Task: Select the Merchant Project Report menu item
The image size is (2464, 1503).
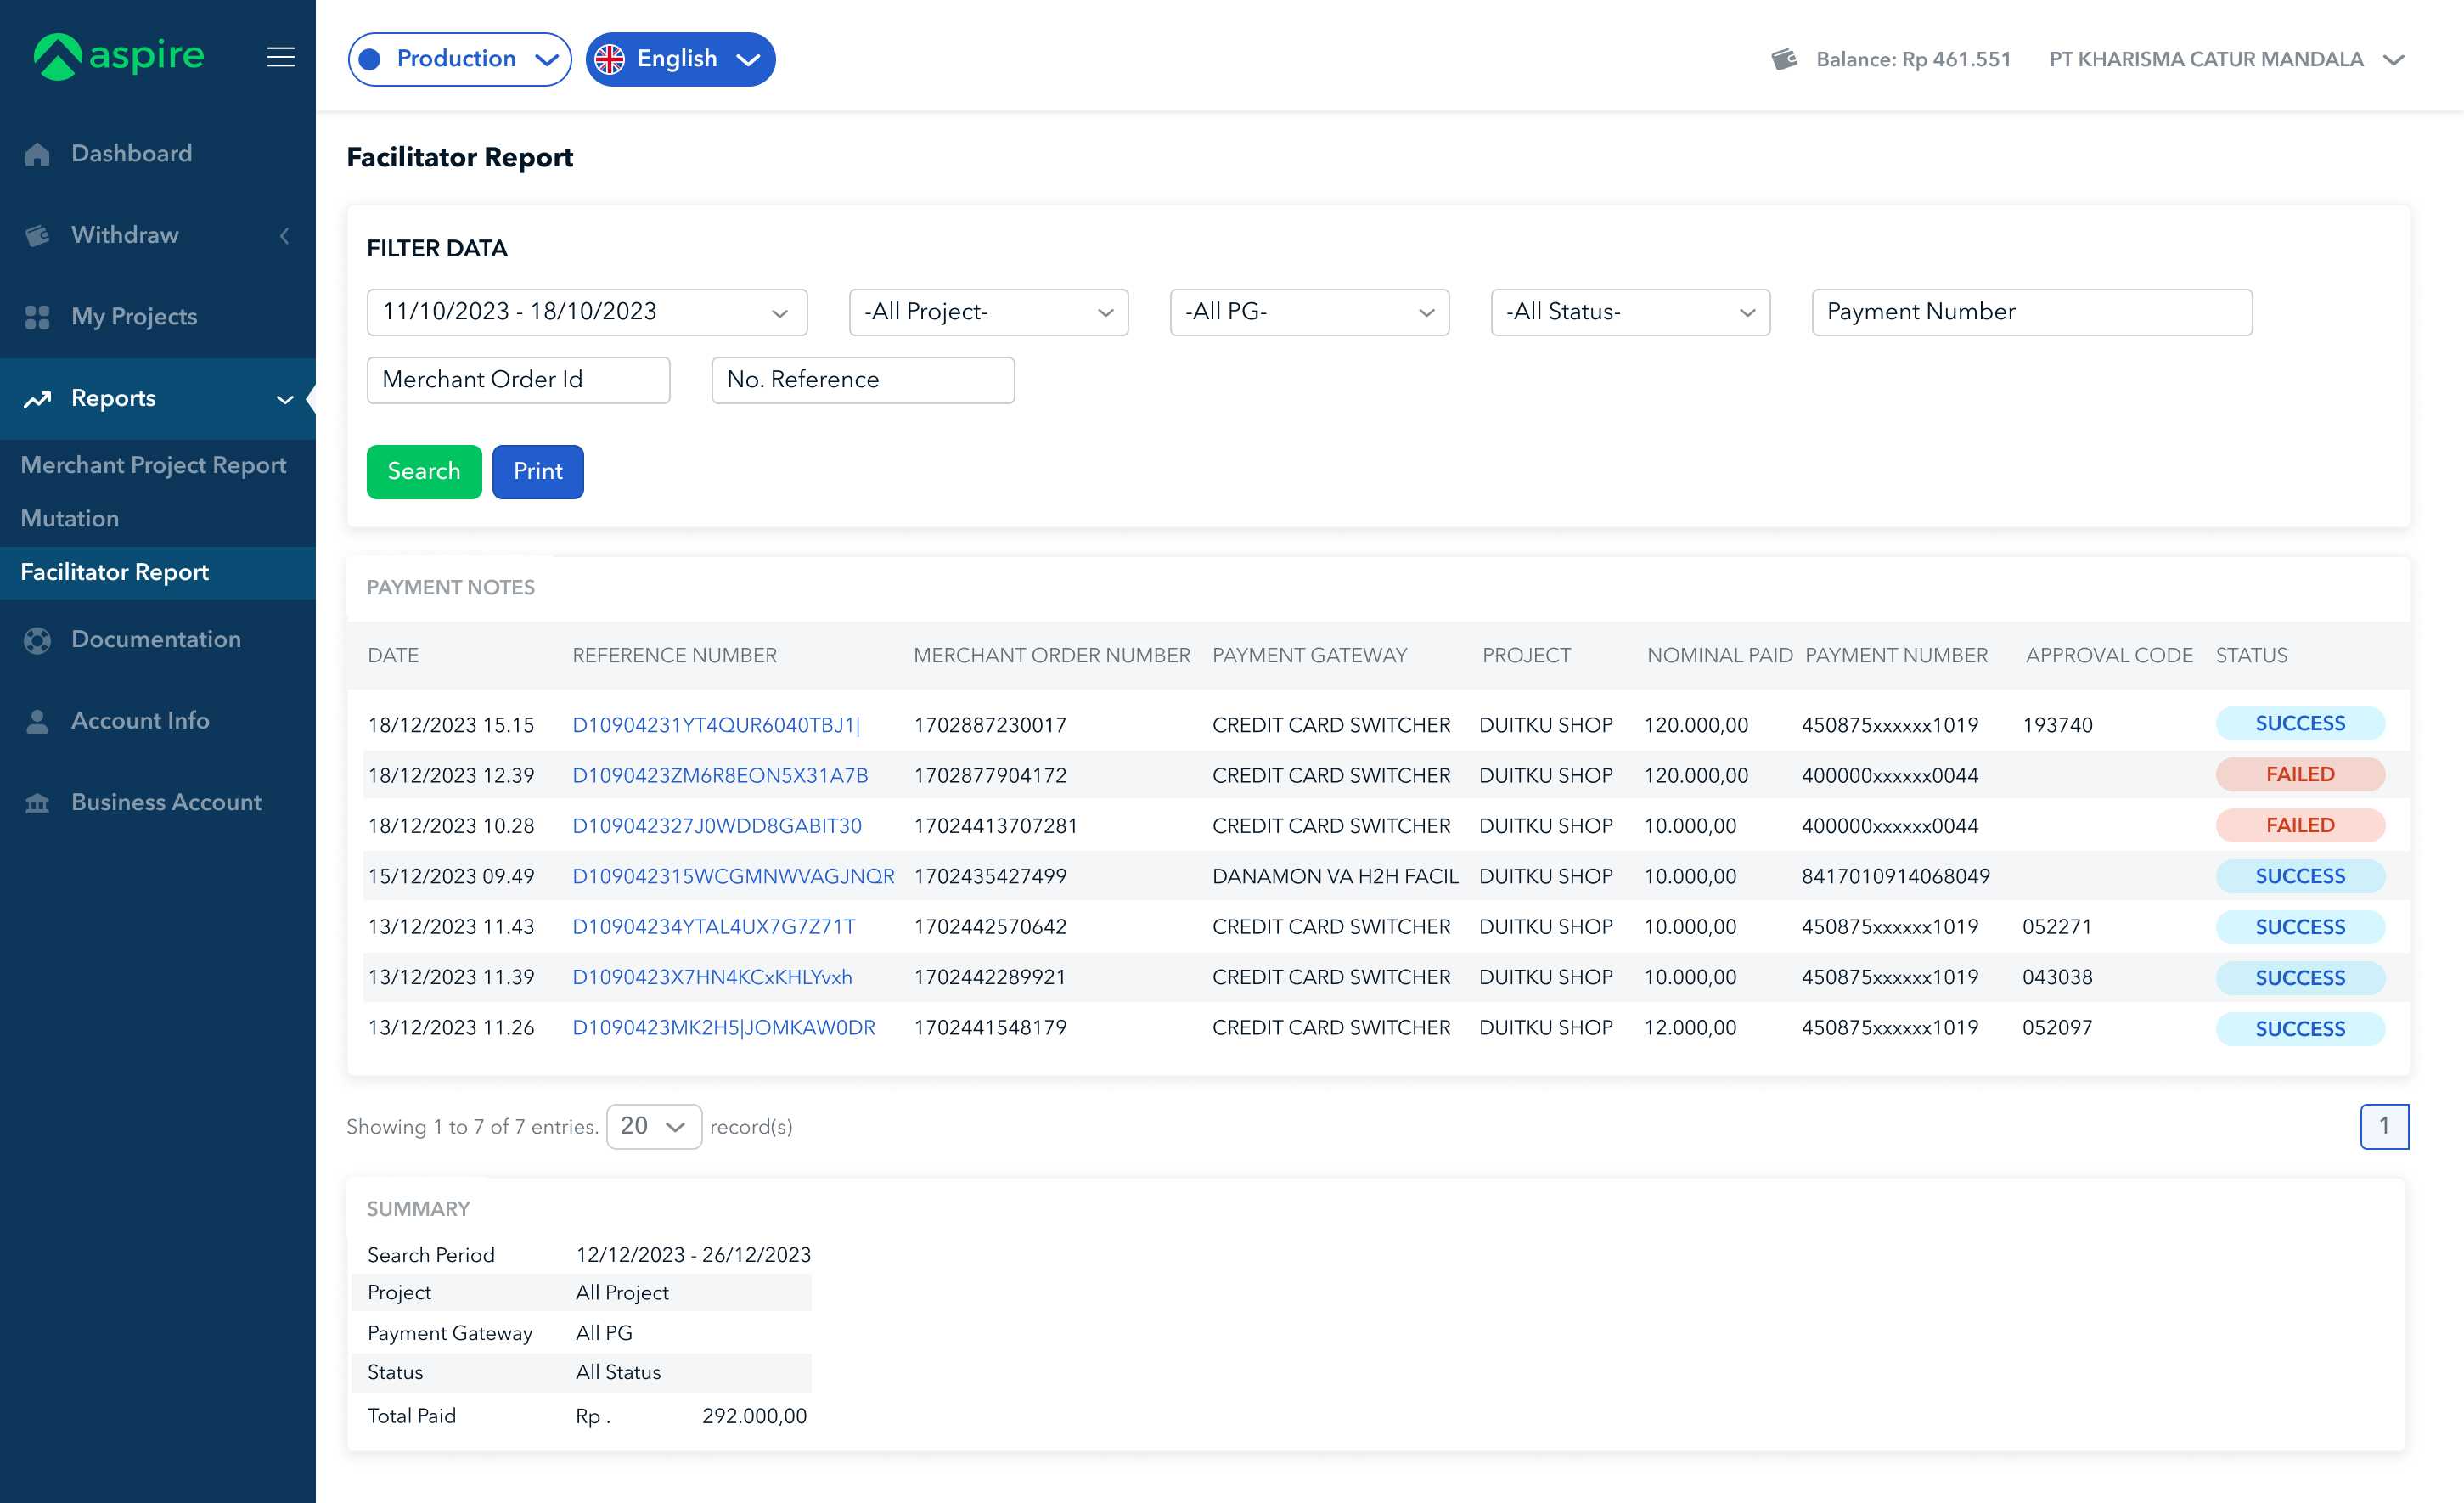Action: click(x=151, y=466)
